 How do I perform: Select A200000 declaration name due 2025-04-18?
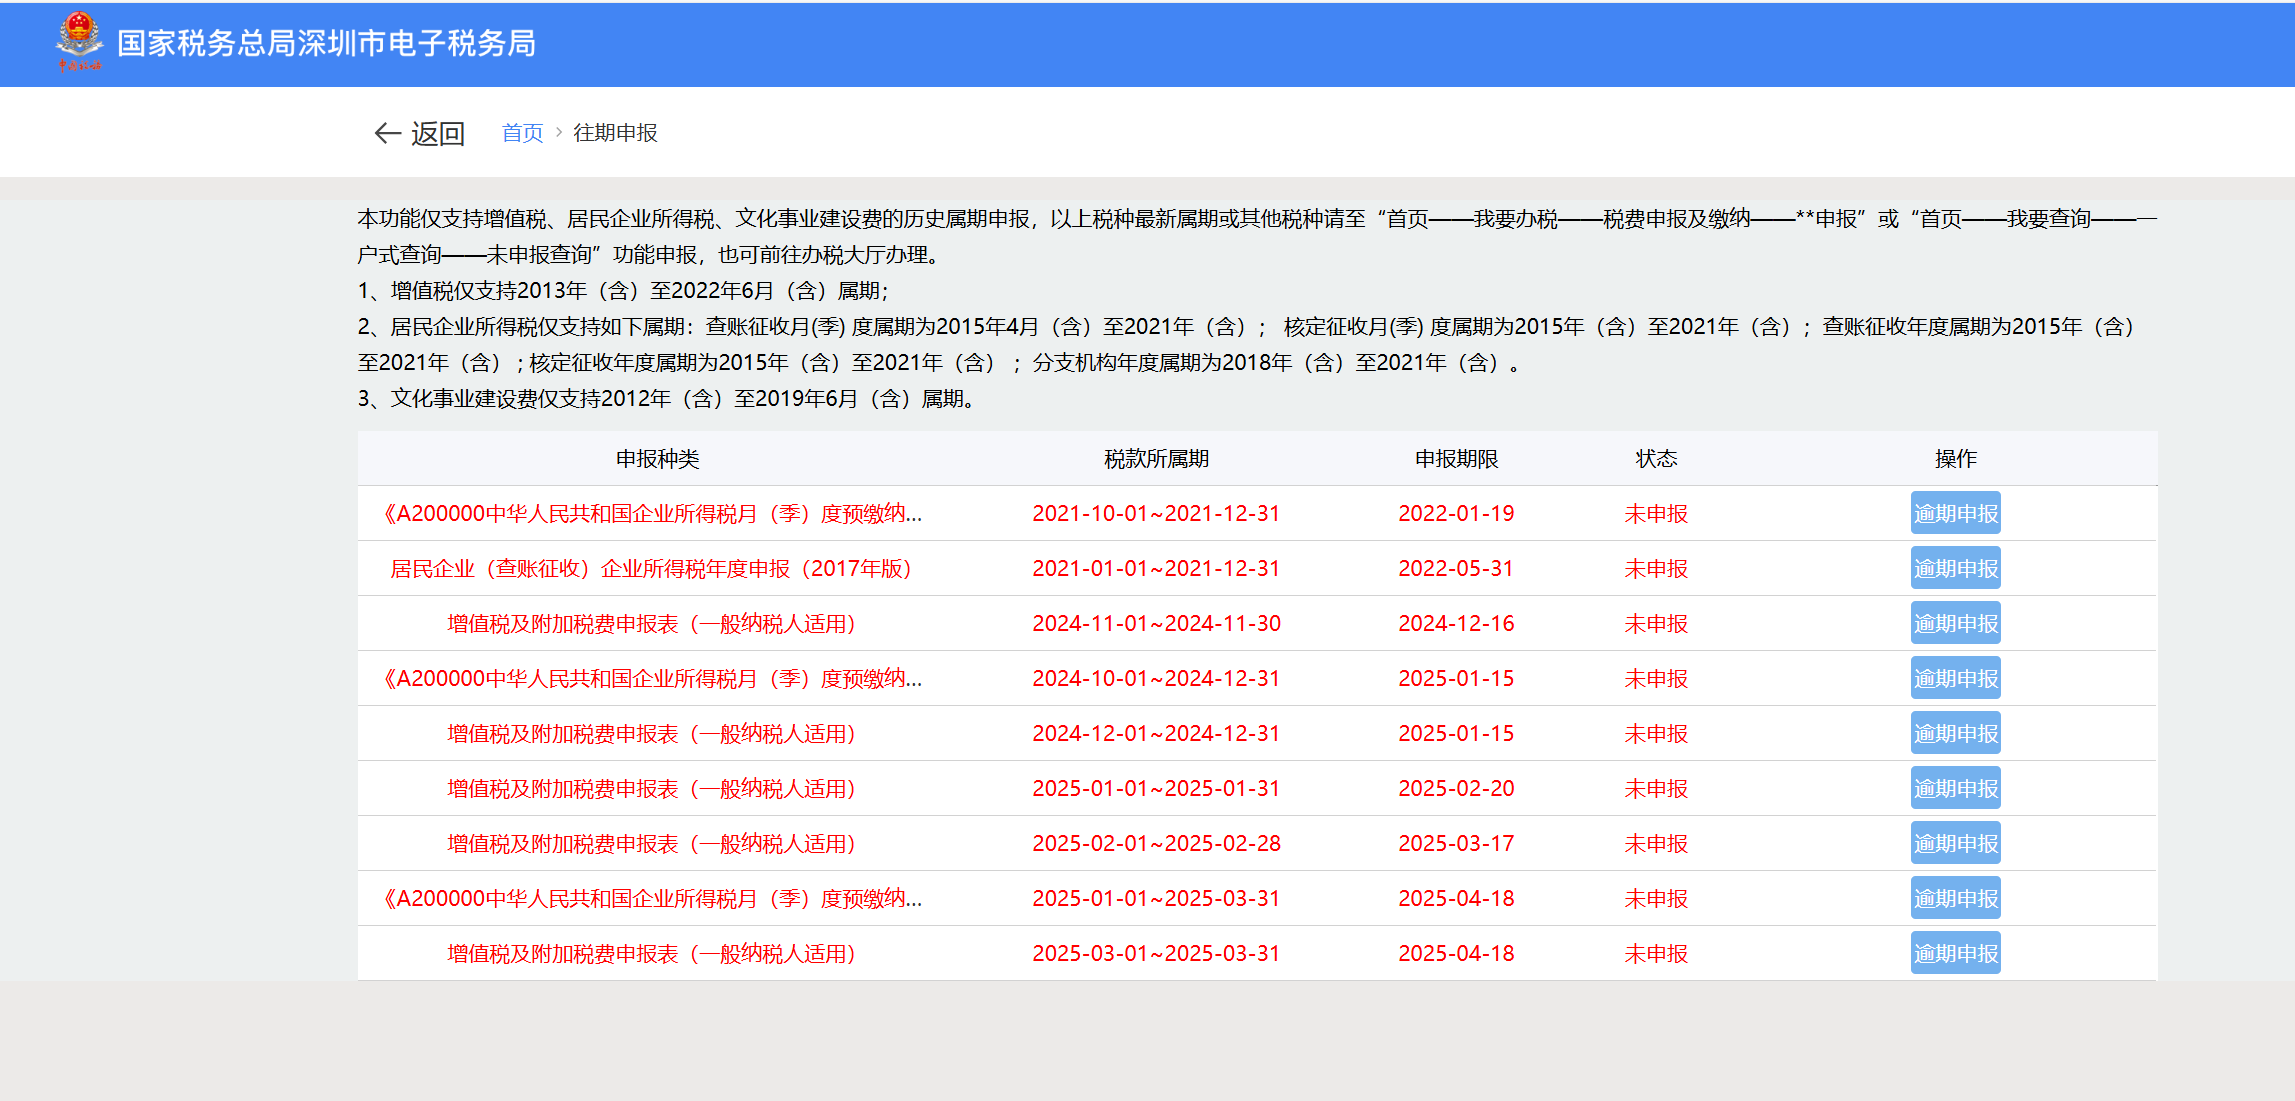[x=651, y=898]
